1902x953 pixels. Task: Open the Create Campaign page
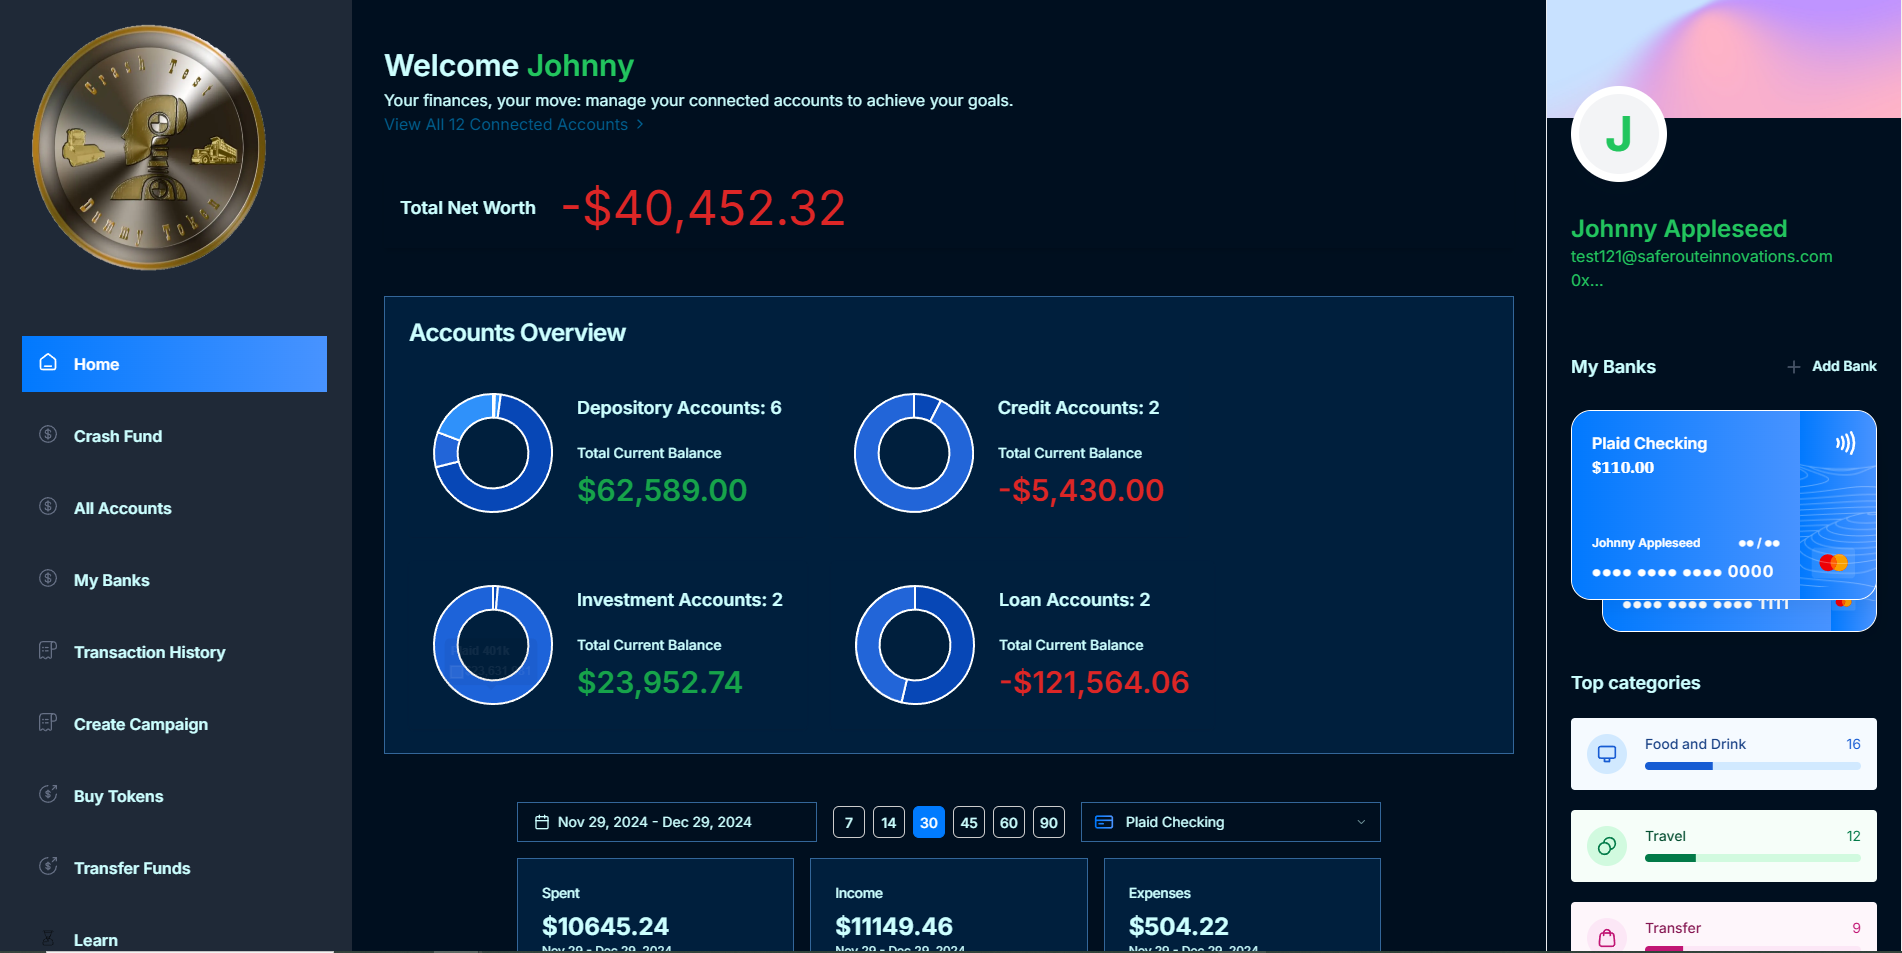click(x=140, y=724)
